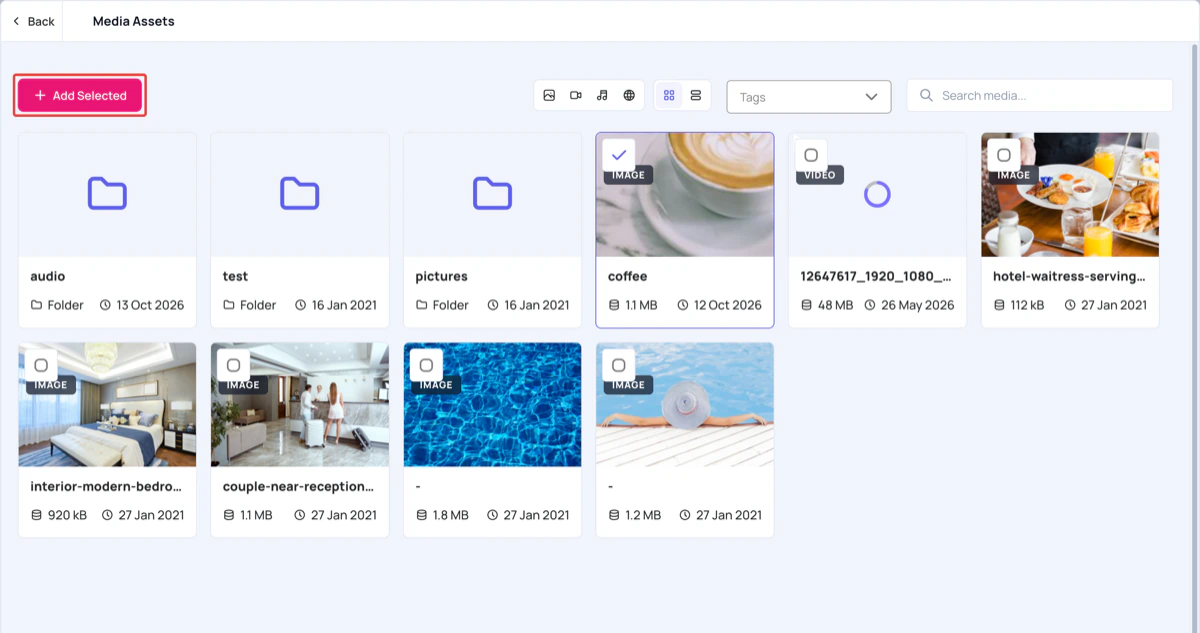Open the audio folder icon
The width and height of the screenshot is (1200, 633).
pos(107,193)
